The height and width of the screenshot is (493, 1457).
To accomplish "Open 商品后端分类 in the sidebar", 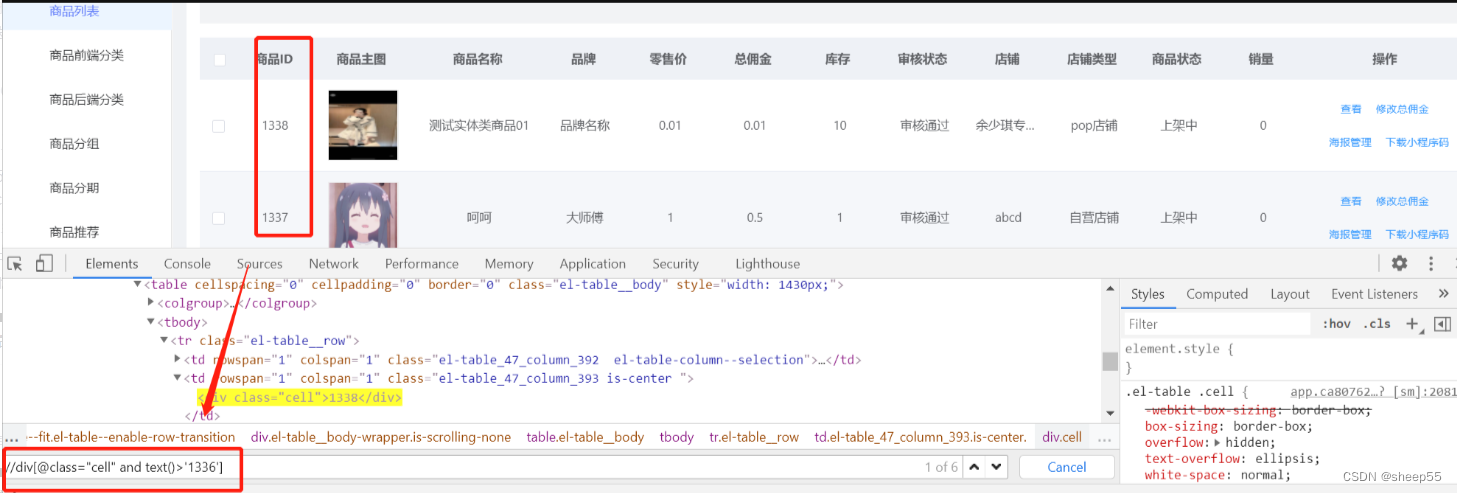I will tap(86, 99).
